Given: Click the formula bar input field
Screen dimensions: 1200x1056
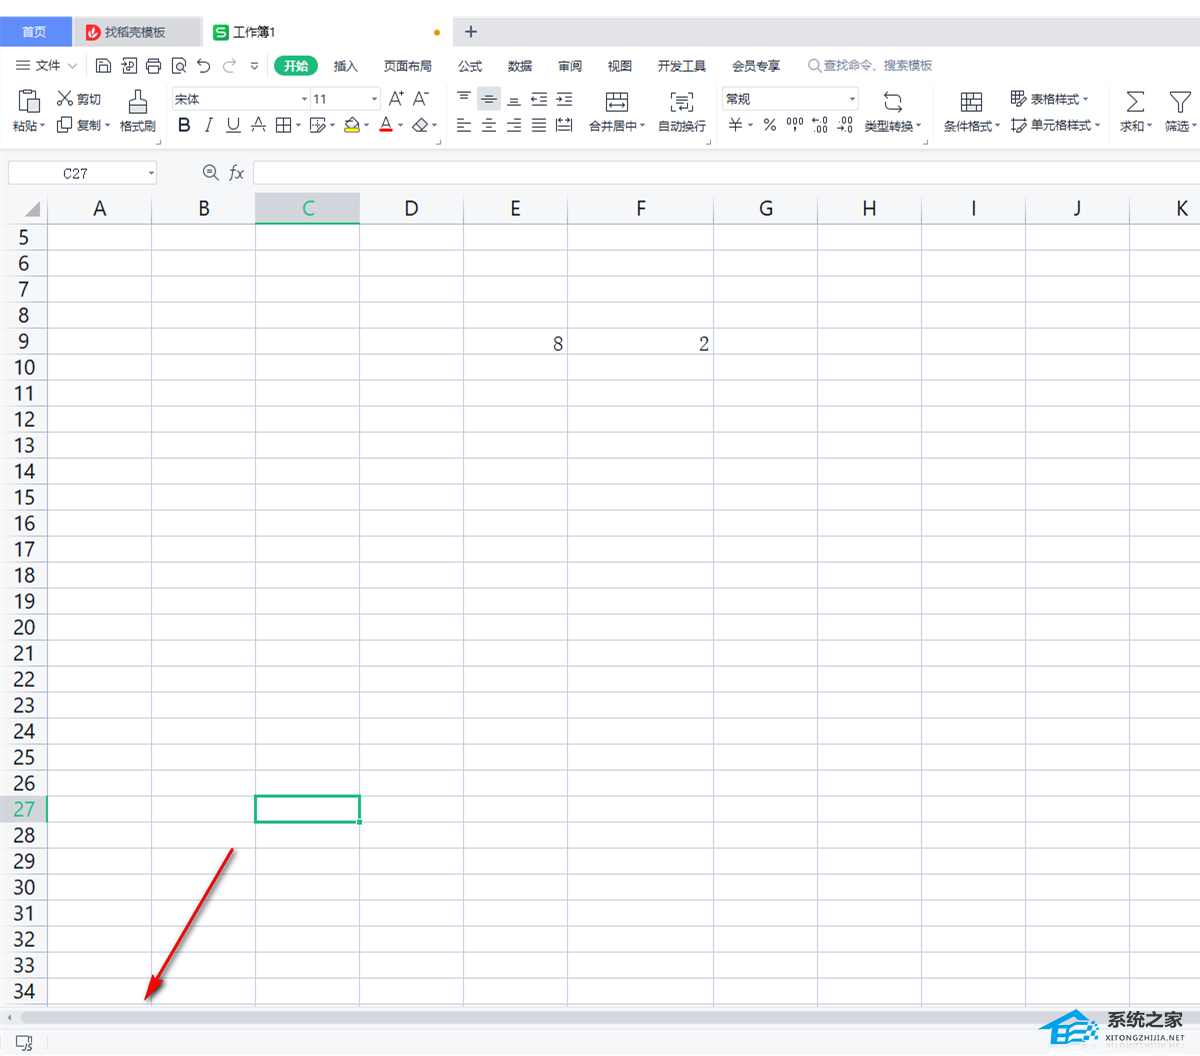Looking at the screenshot, I should [x=726, y=173].
